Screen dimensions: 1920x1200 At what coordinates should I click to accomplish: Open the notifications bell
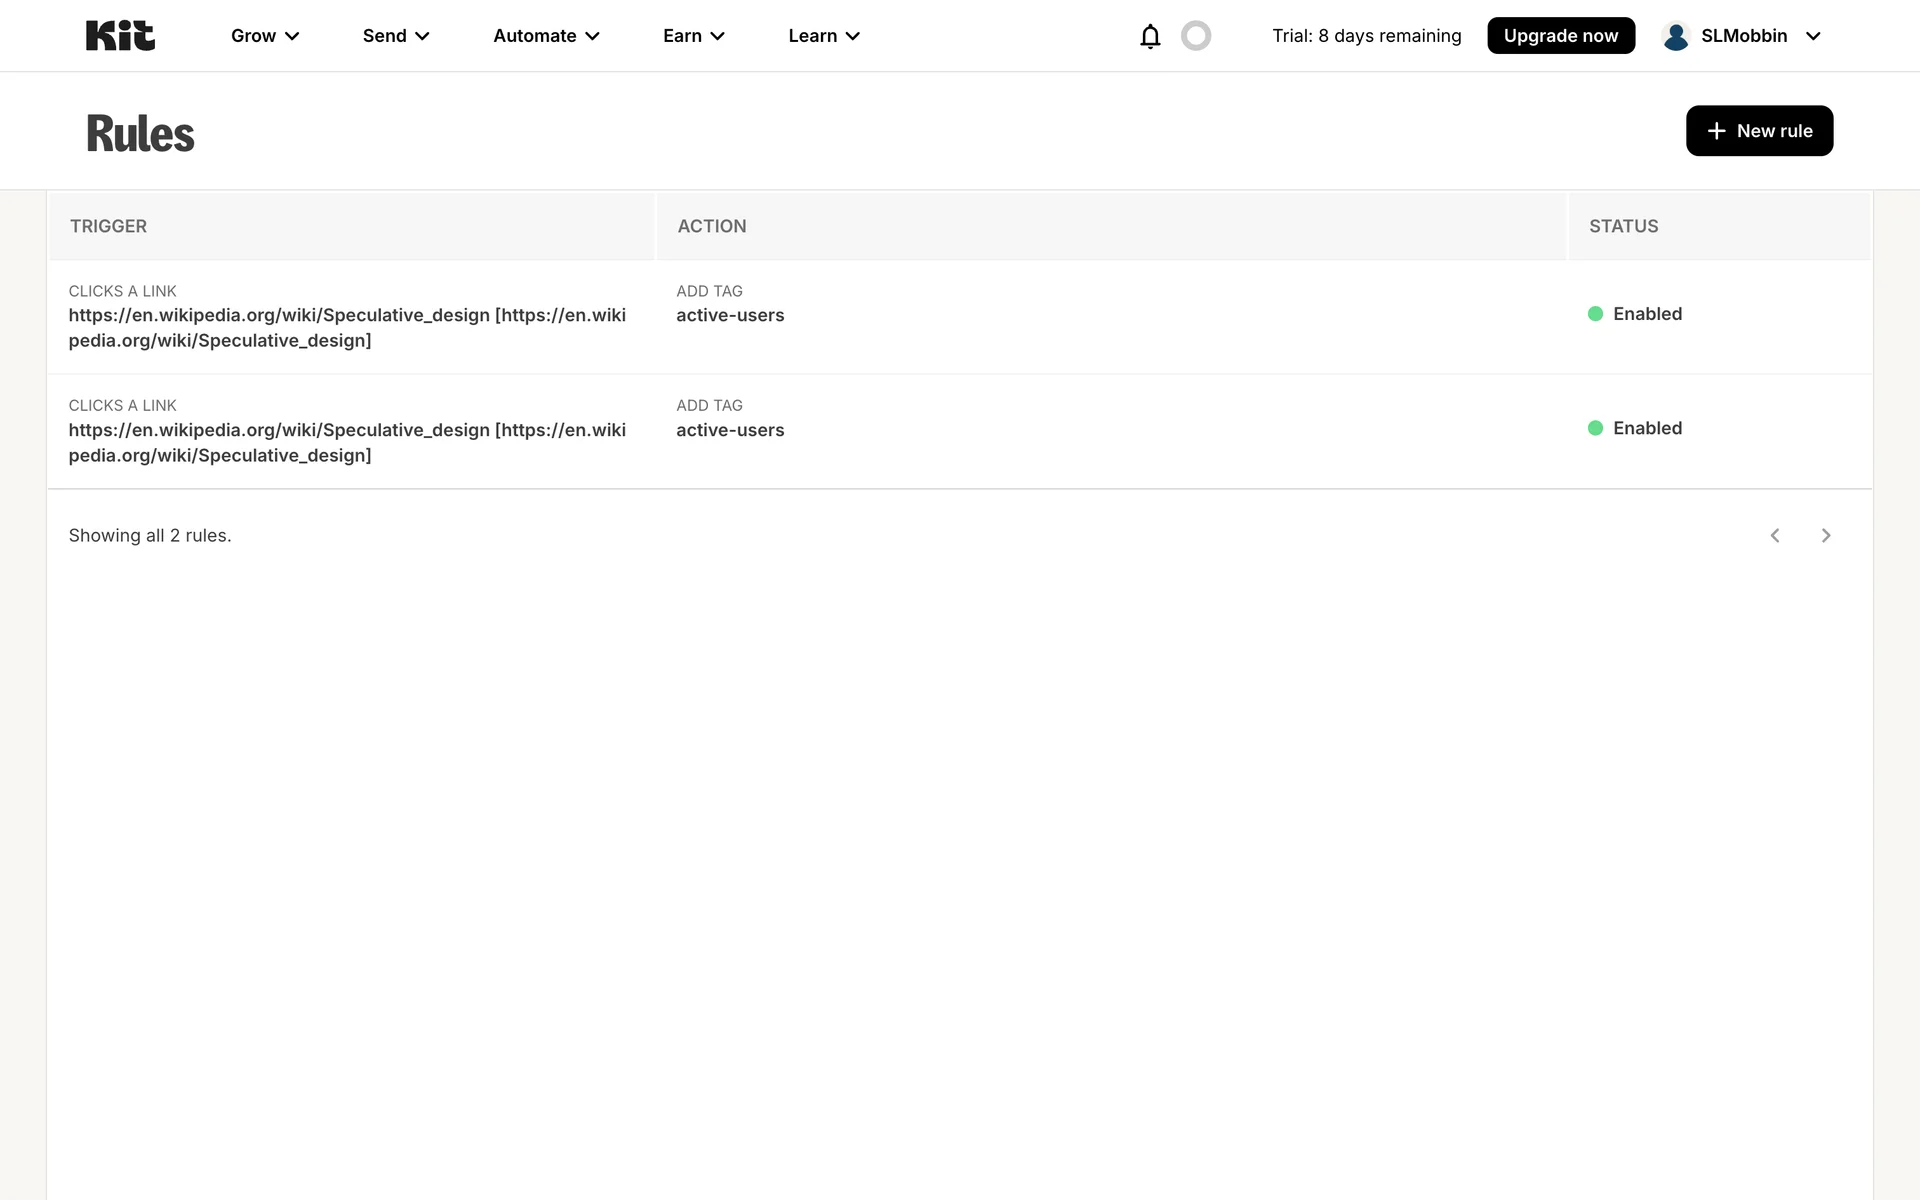point(1150,36)
